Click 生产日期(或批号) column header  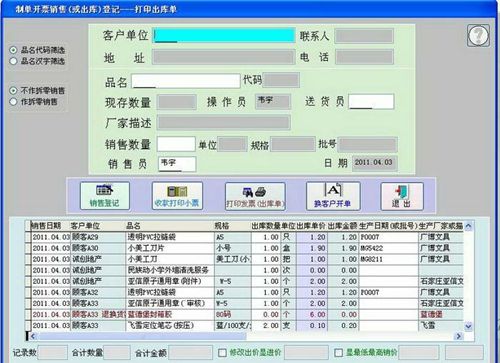[x=388, y=226]
